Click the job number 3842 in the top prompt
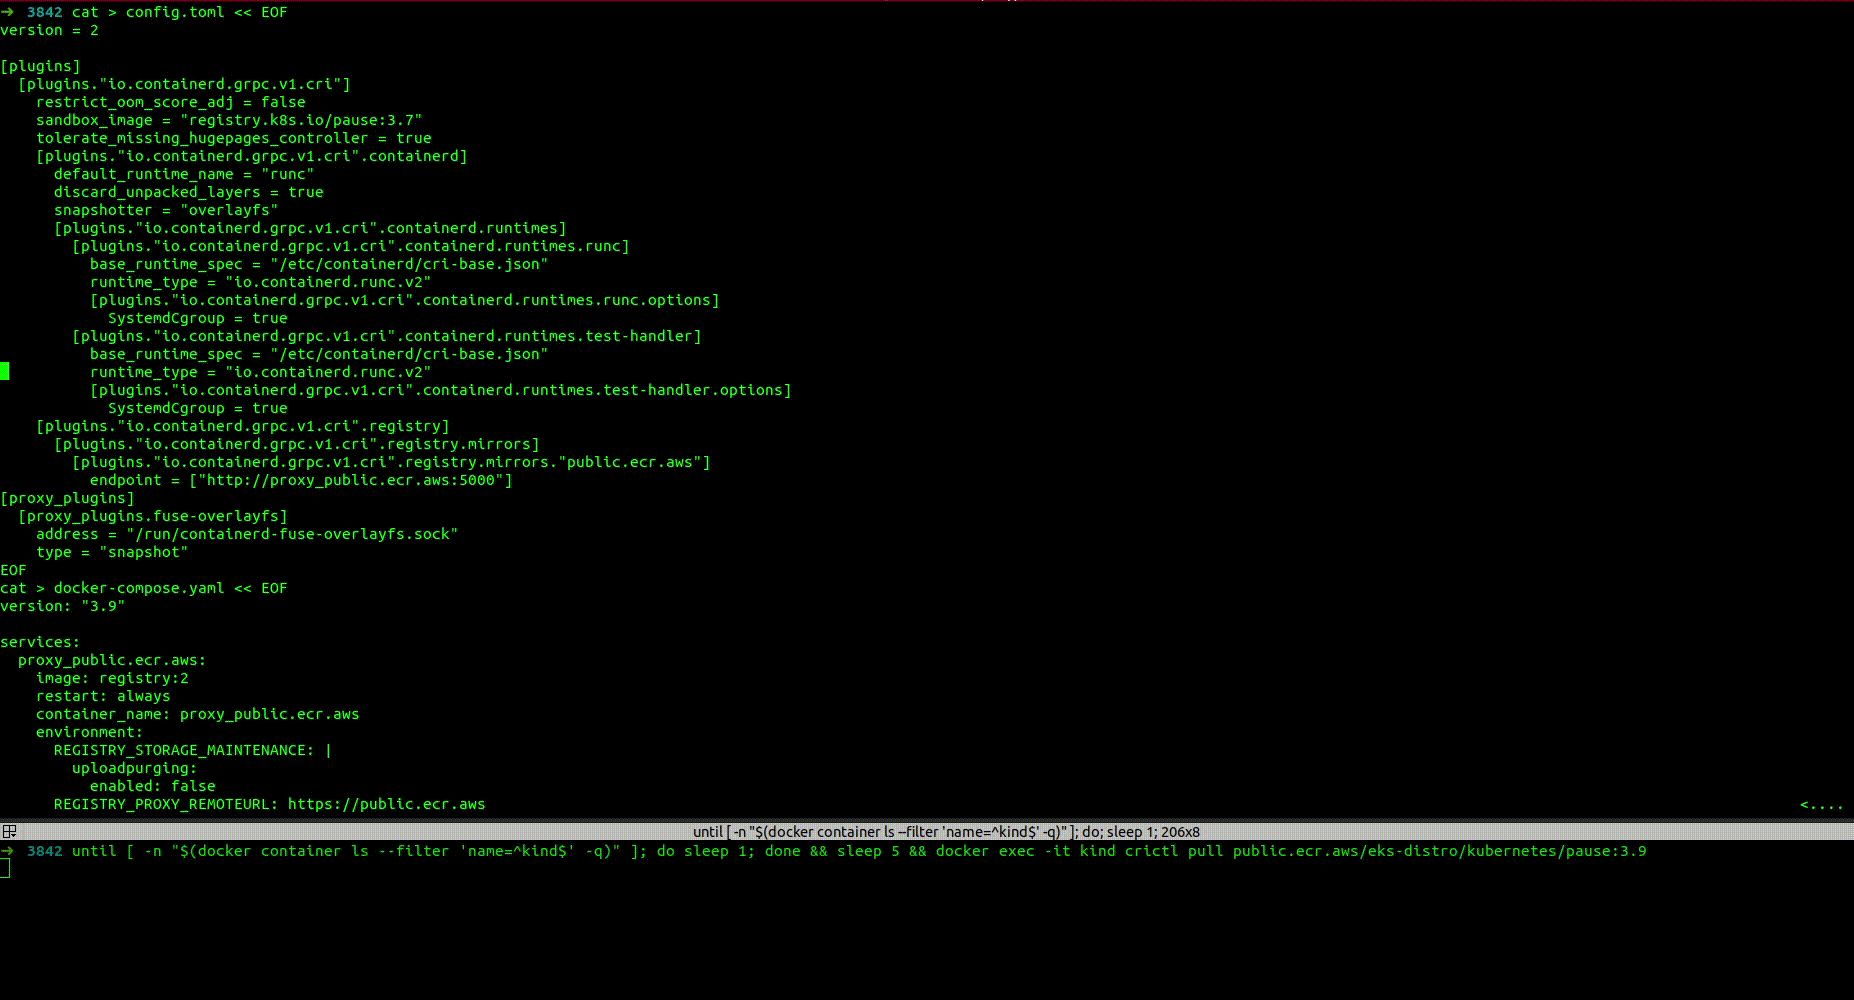1854x1000 pixels. pos(41,12)
